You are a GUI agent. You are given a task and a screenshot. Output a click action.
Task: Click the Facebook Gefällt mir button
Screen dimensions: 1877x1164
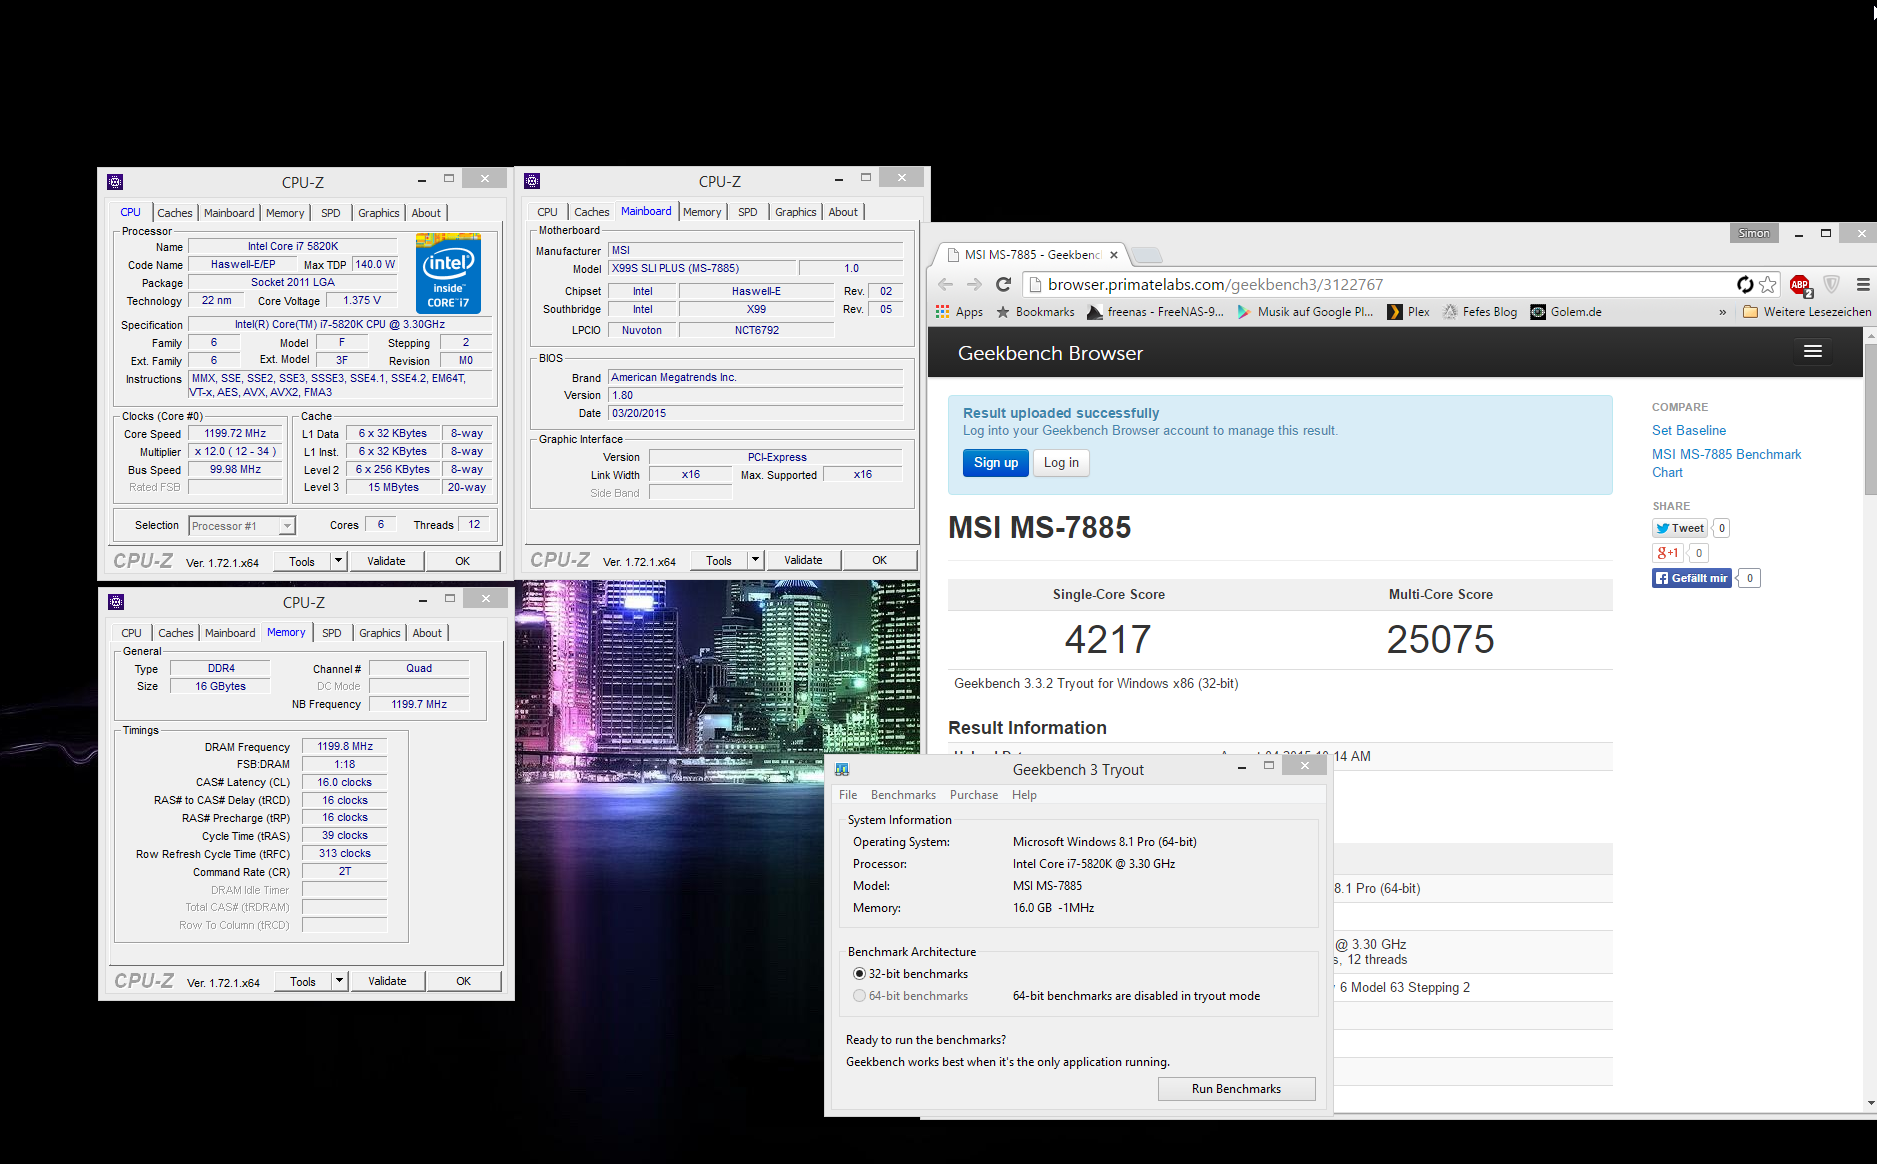(x=1691, y=578)
